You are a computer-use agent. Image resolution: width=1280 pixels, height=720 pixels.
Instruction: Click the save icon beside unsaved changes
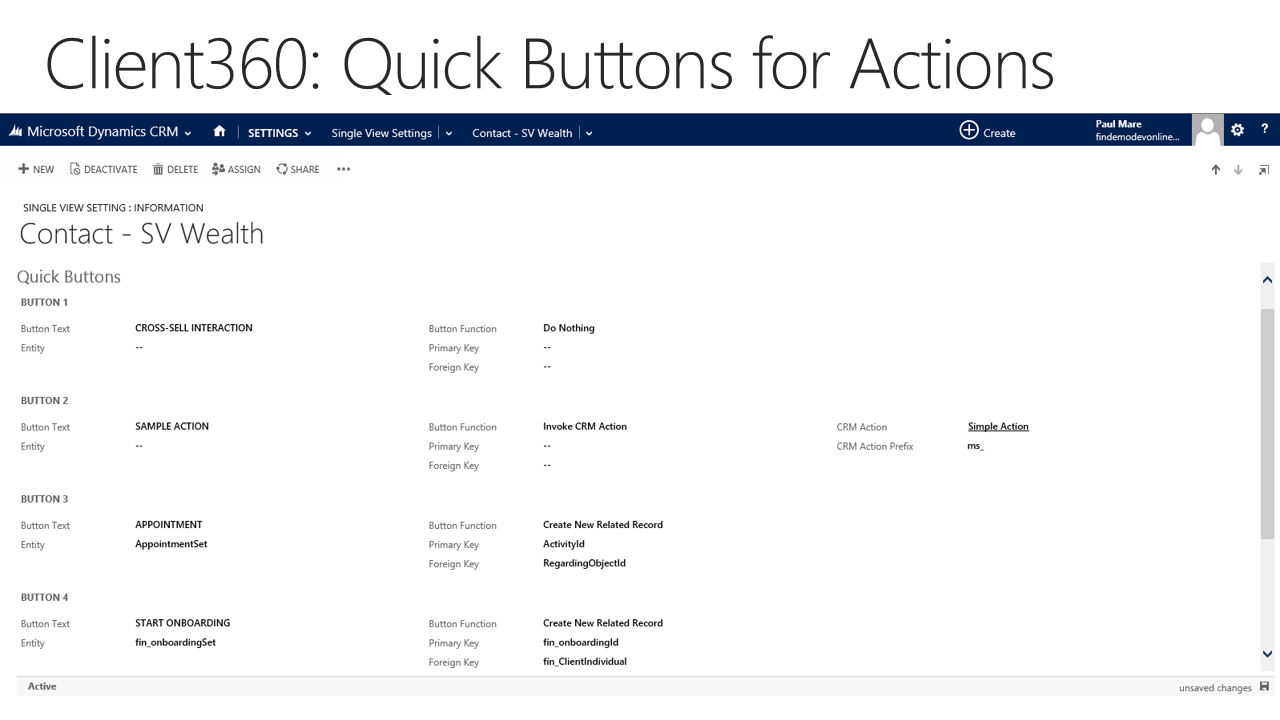tap(1265, 687)
